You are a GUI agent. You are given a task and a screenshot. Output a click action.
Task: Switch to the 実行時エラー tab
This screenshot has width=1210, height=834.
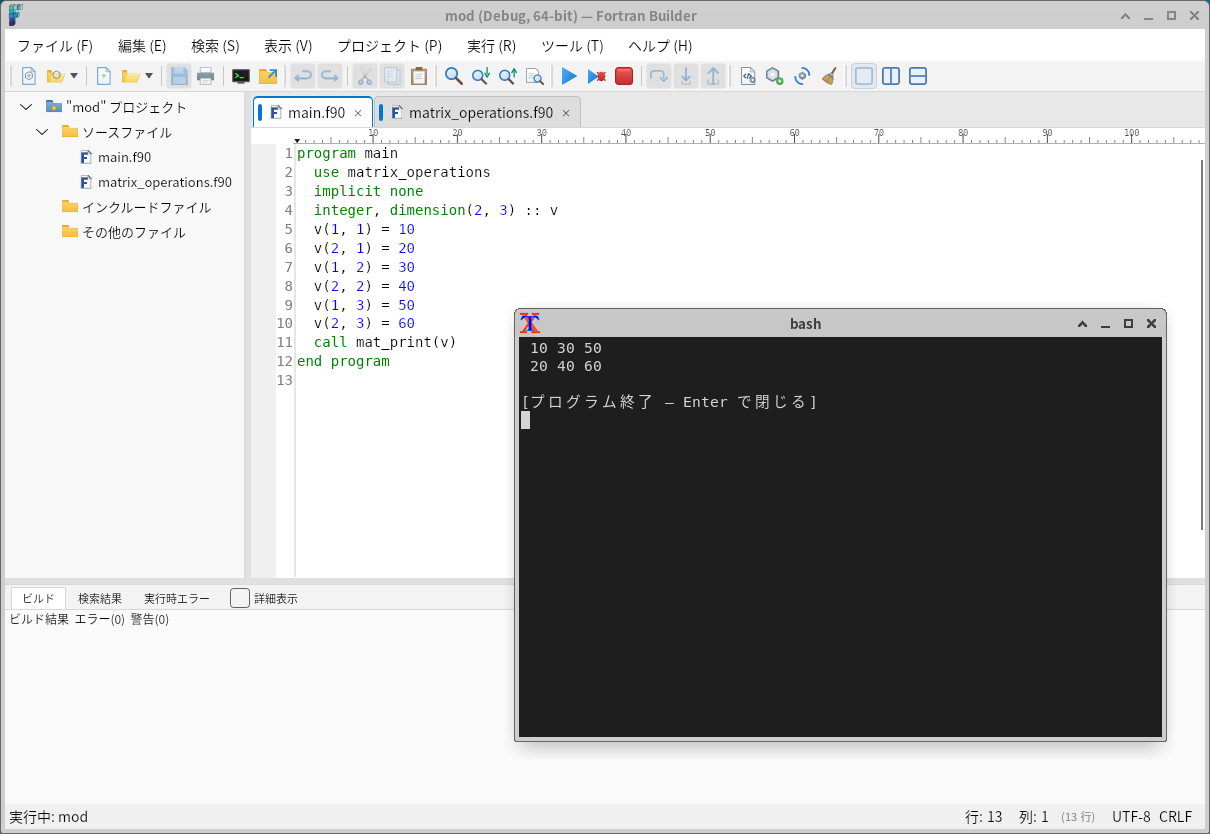coord(177,598)
